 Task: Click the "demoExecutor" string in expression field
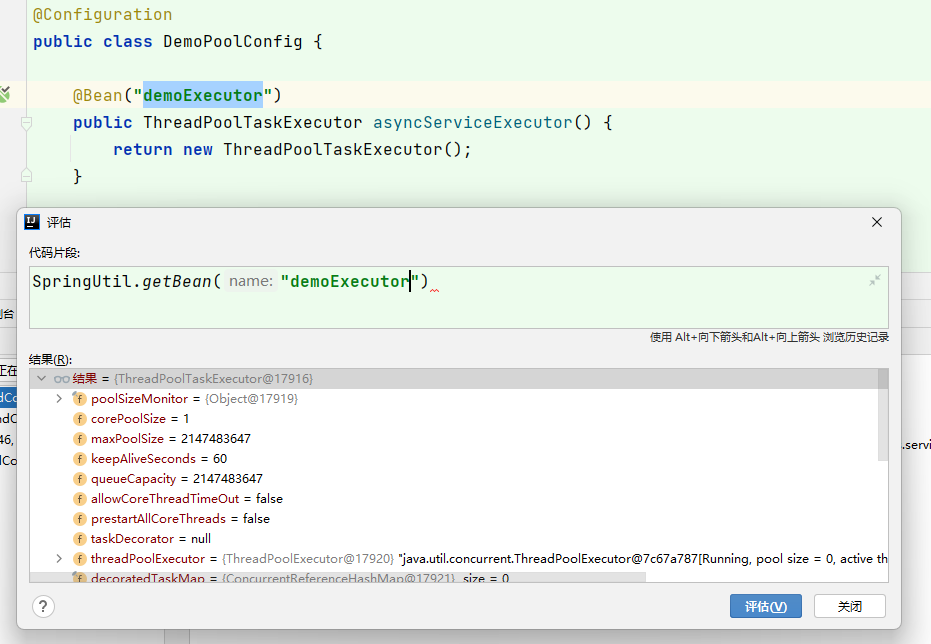tap(350, 281)
